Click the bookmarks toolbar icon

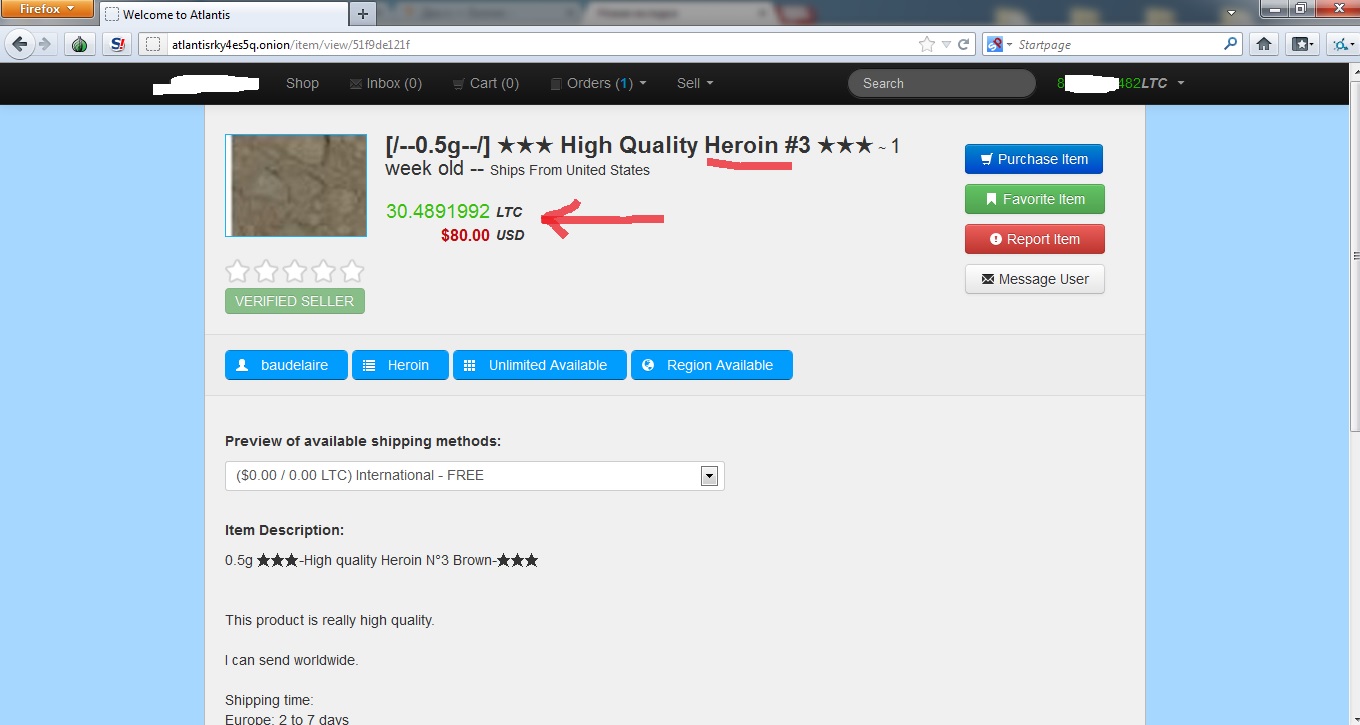(1301, 44)
